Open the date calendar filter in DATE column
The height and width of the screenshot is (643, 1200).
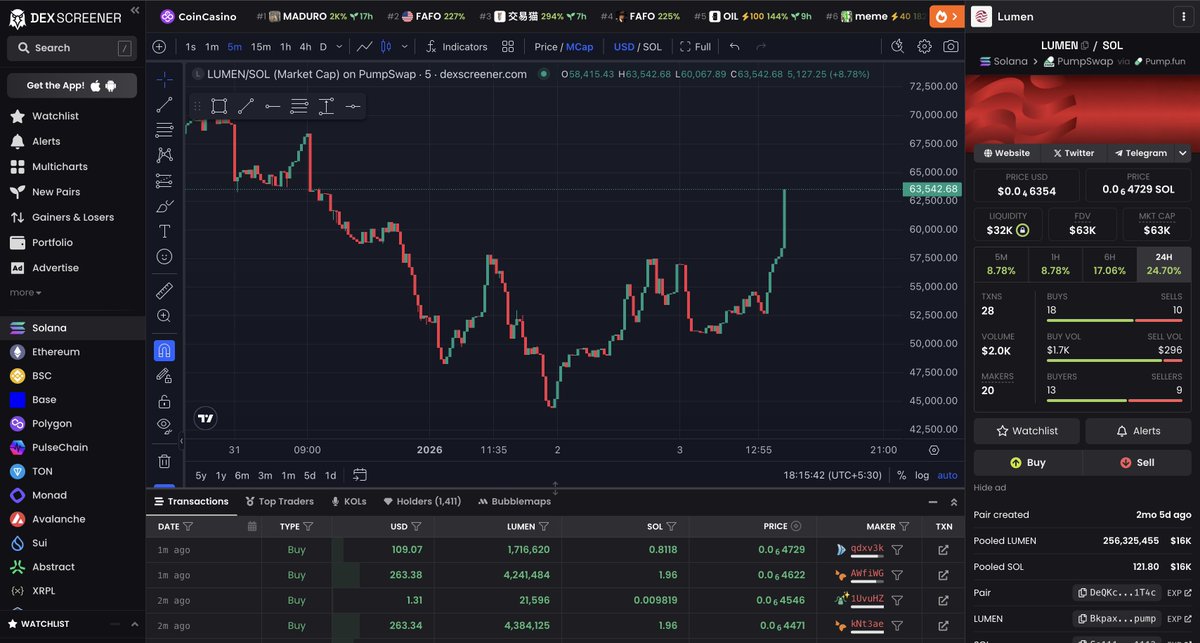pos(252,526)
